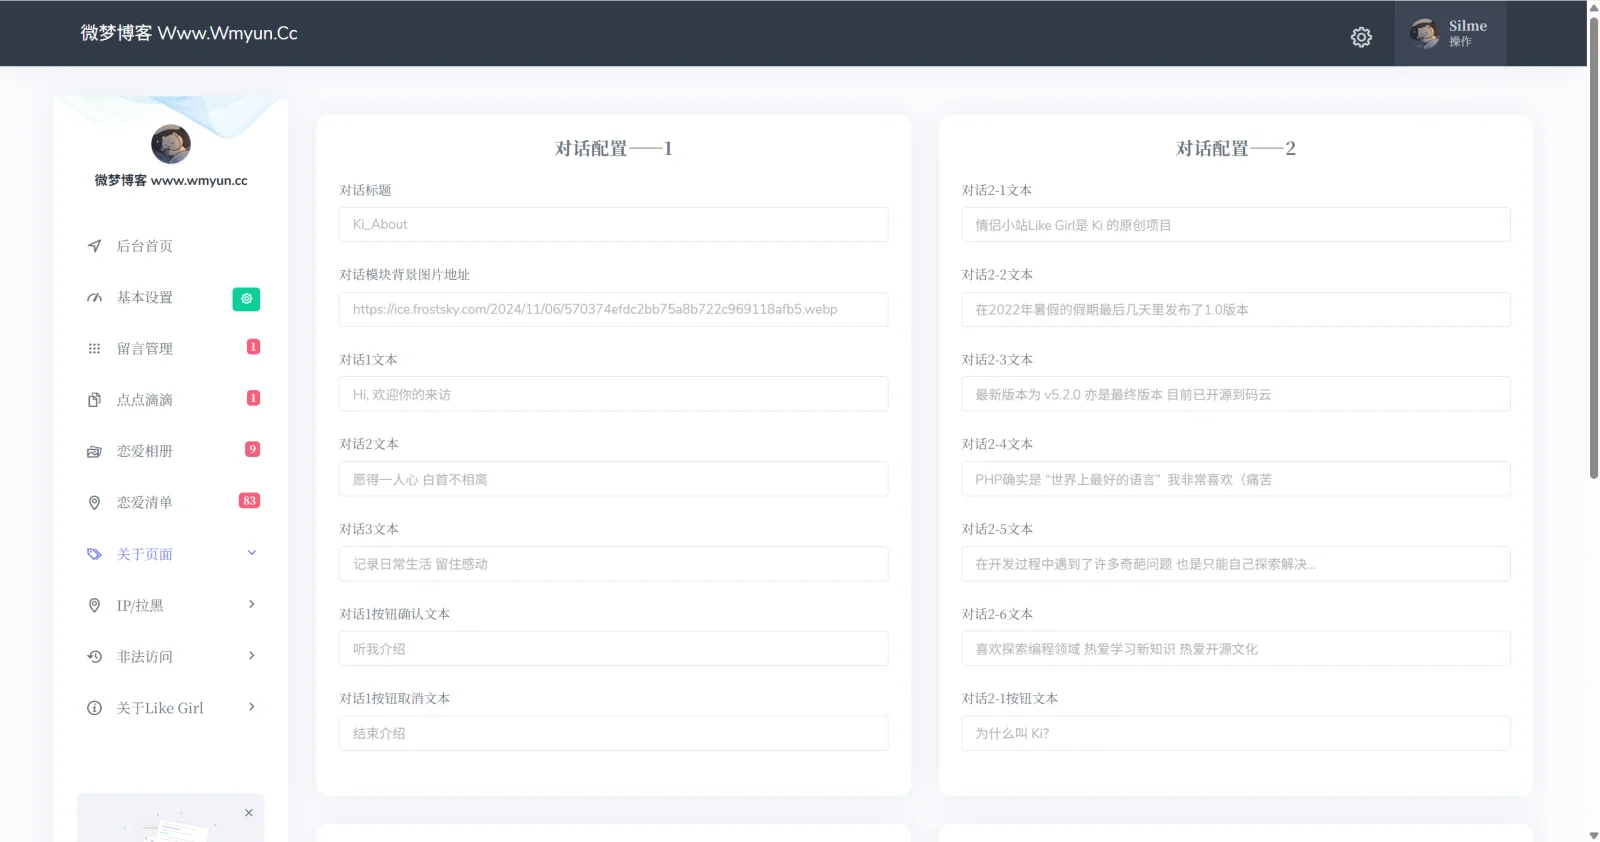The height and width of the screenshot is (842, 1600).
Task: Click the green gear badge on 基本设置
Action: [x=246, y=299]
